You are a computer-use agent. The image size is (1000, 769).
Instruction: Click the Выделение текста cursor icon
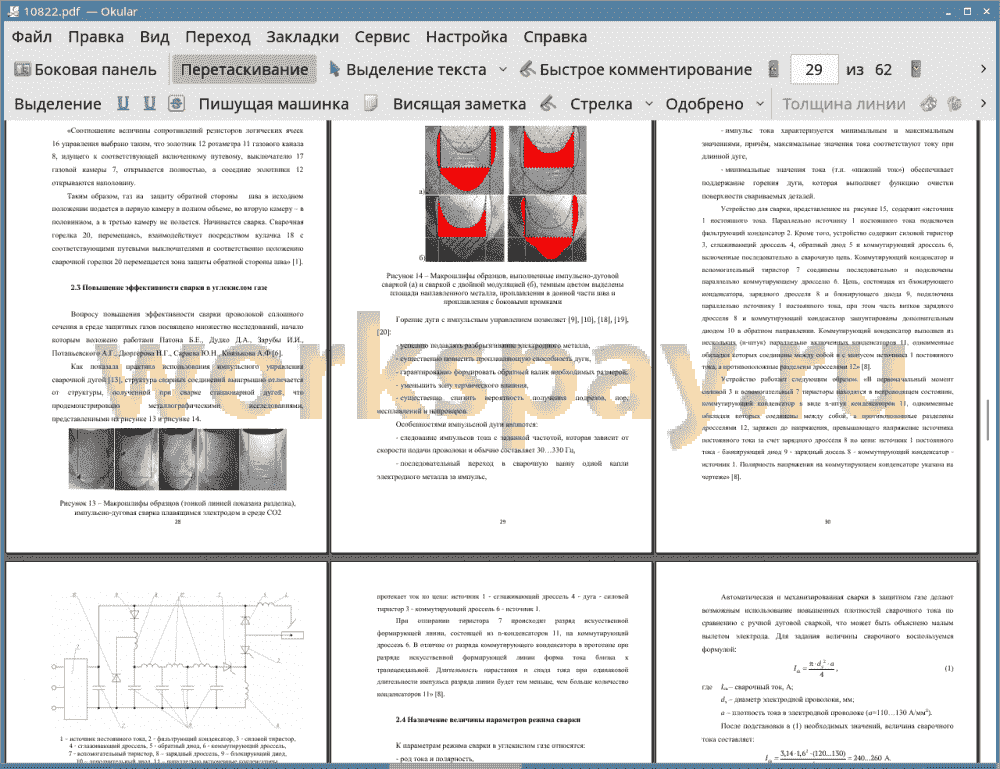pyautogui.click(x=334, y=69)
